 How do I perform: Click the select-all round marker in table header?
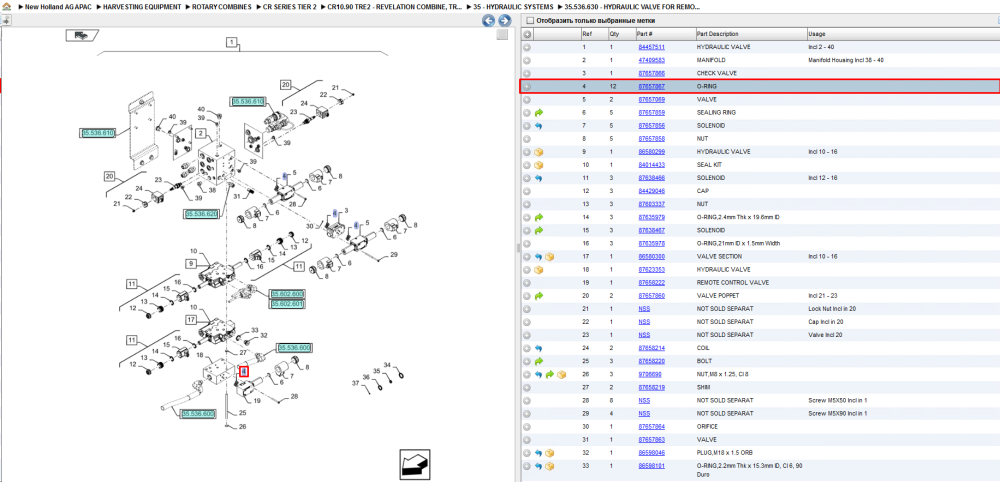pyautogui.click(x=527, y=34)
